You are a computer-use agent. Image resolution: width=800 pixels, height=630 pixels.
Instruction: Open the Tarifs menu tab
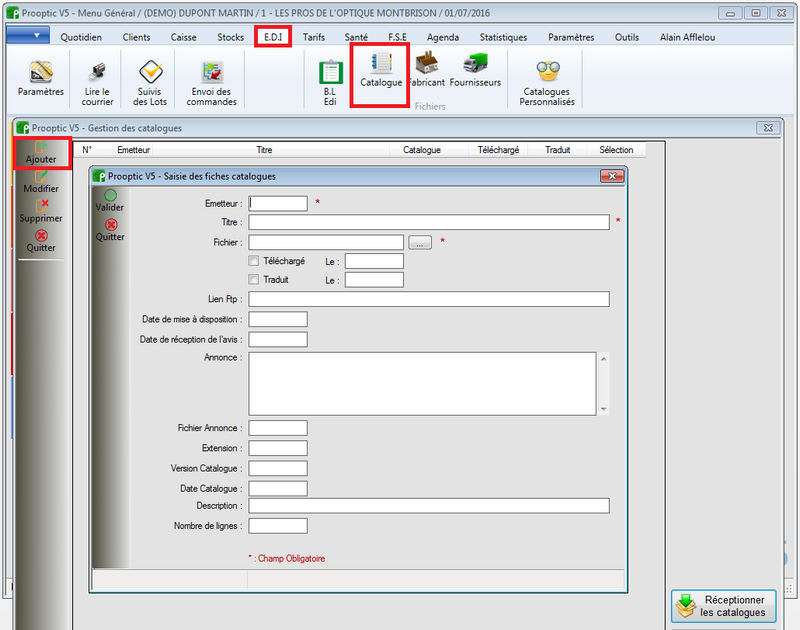tap(314, 37)
